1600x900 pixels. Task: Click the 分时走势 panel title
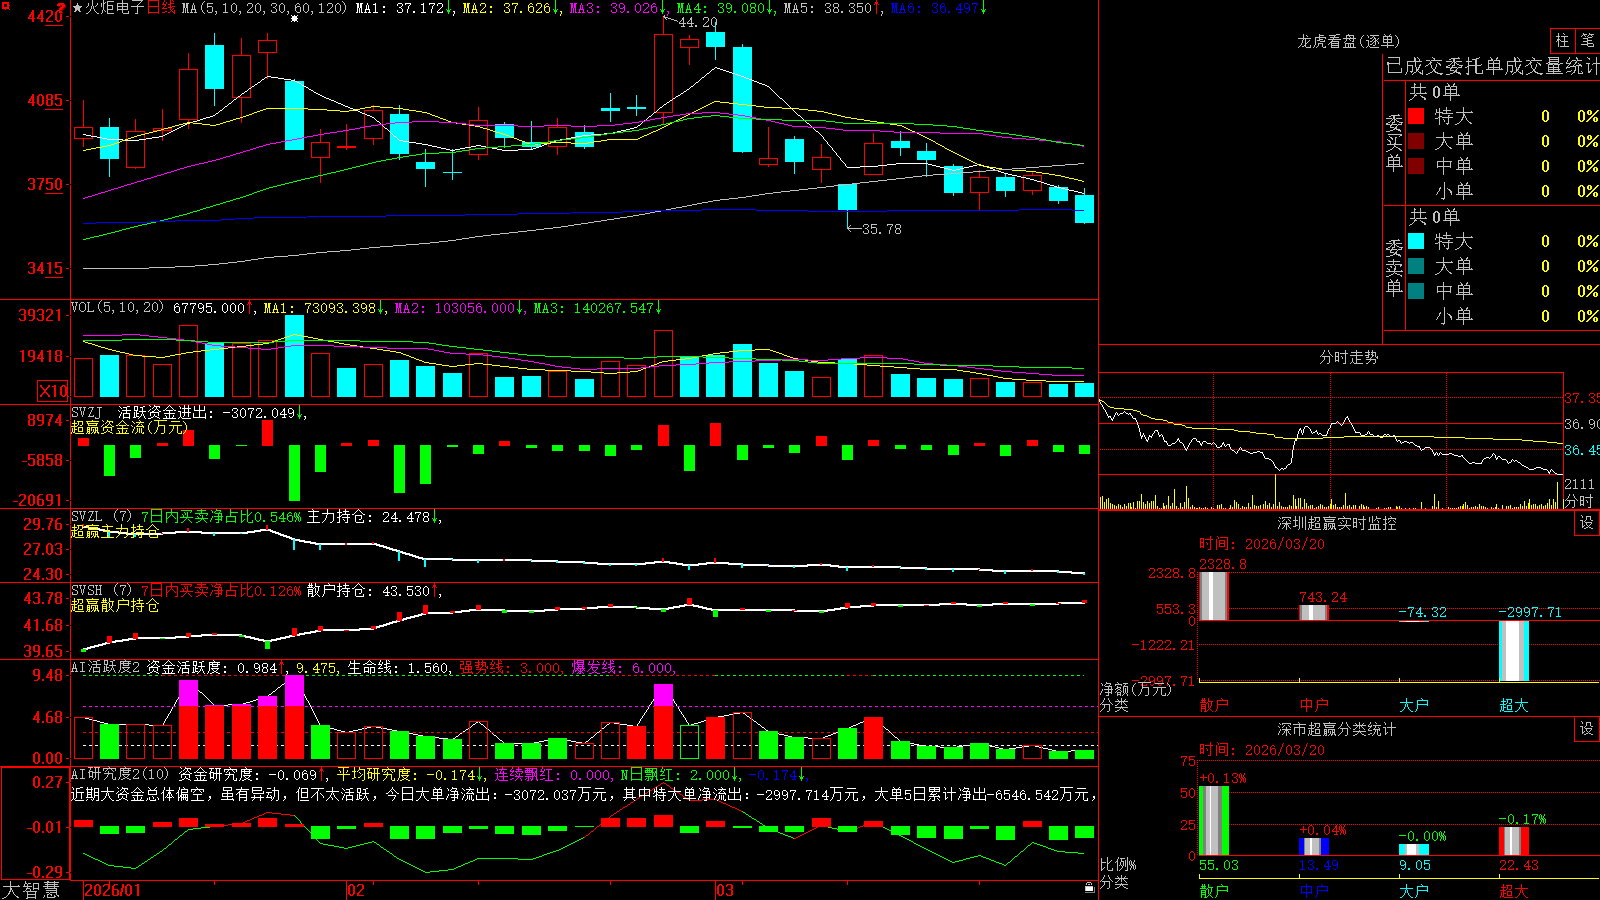[x=1348, y=357]
